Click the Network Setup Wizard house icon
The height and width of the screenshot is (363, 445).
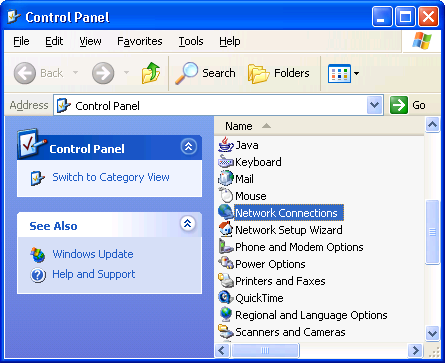pyautogui.click(x=226, y=230)
